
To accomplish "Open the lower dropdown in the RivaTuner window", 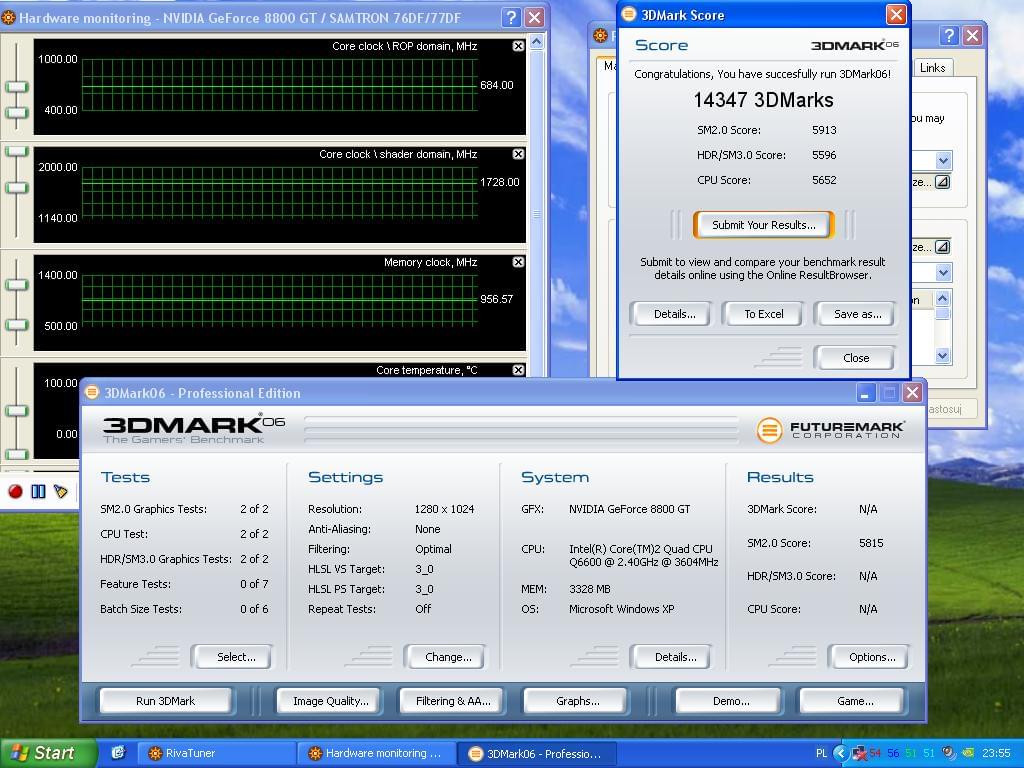I will (x=943, y=273).
